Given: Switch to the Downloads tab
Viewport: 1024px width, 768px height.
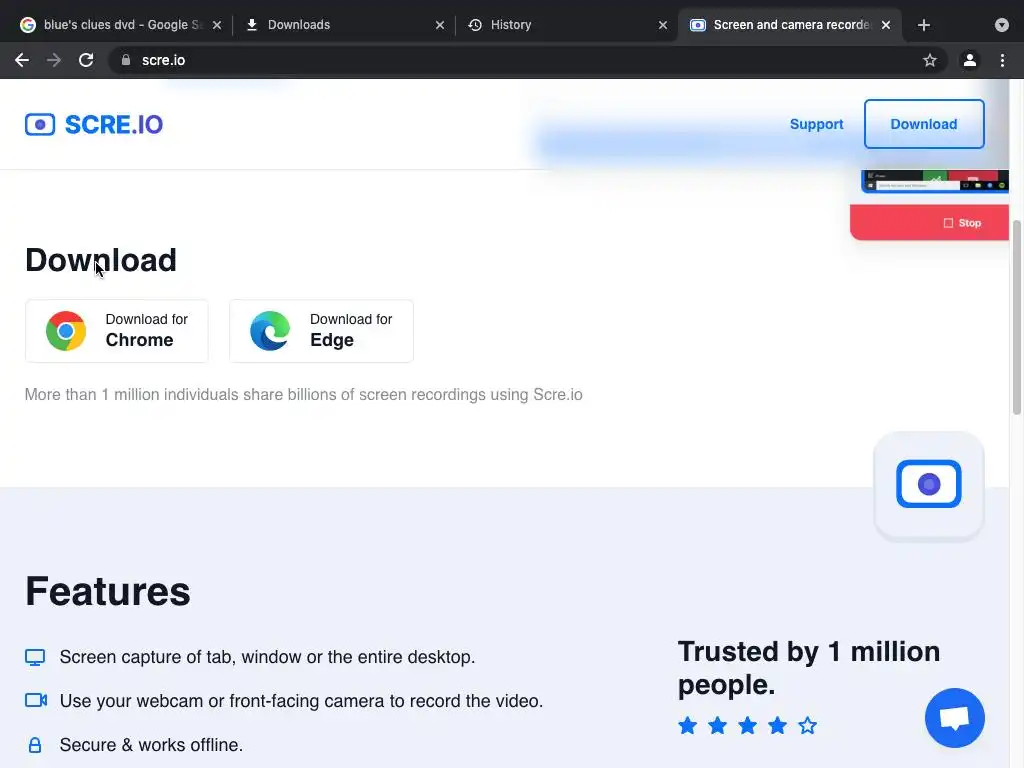Looking at the screenshot, I should pyautogui.click(x=344, y=25).
